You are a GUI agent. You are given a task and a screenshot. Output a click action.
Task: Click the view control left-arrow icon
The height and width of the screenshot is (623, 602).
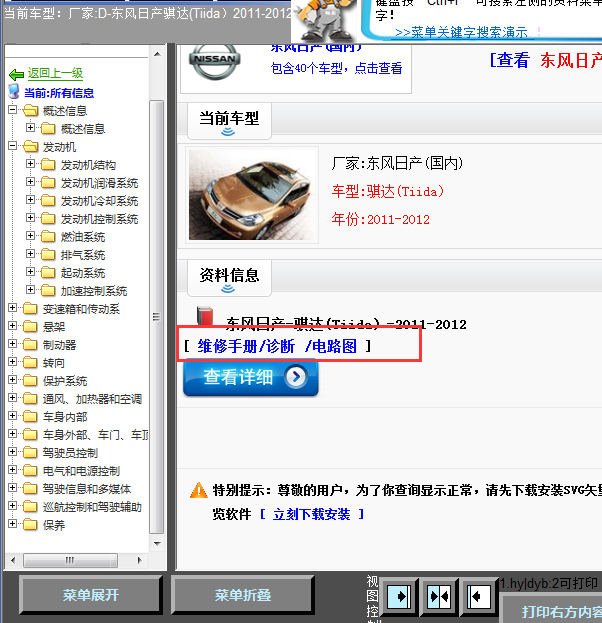pyautogui.click(x=478, y=596)
